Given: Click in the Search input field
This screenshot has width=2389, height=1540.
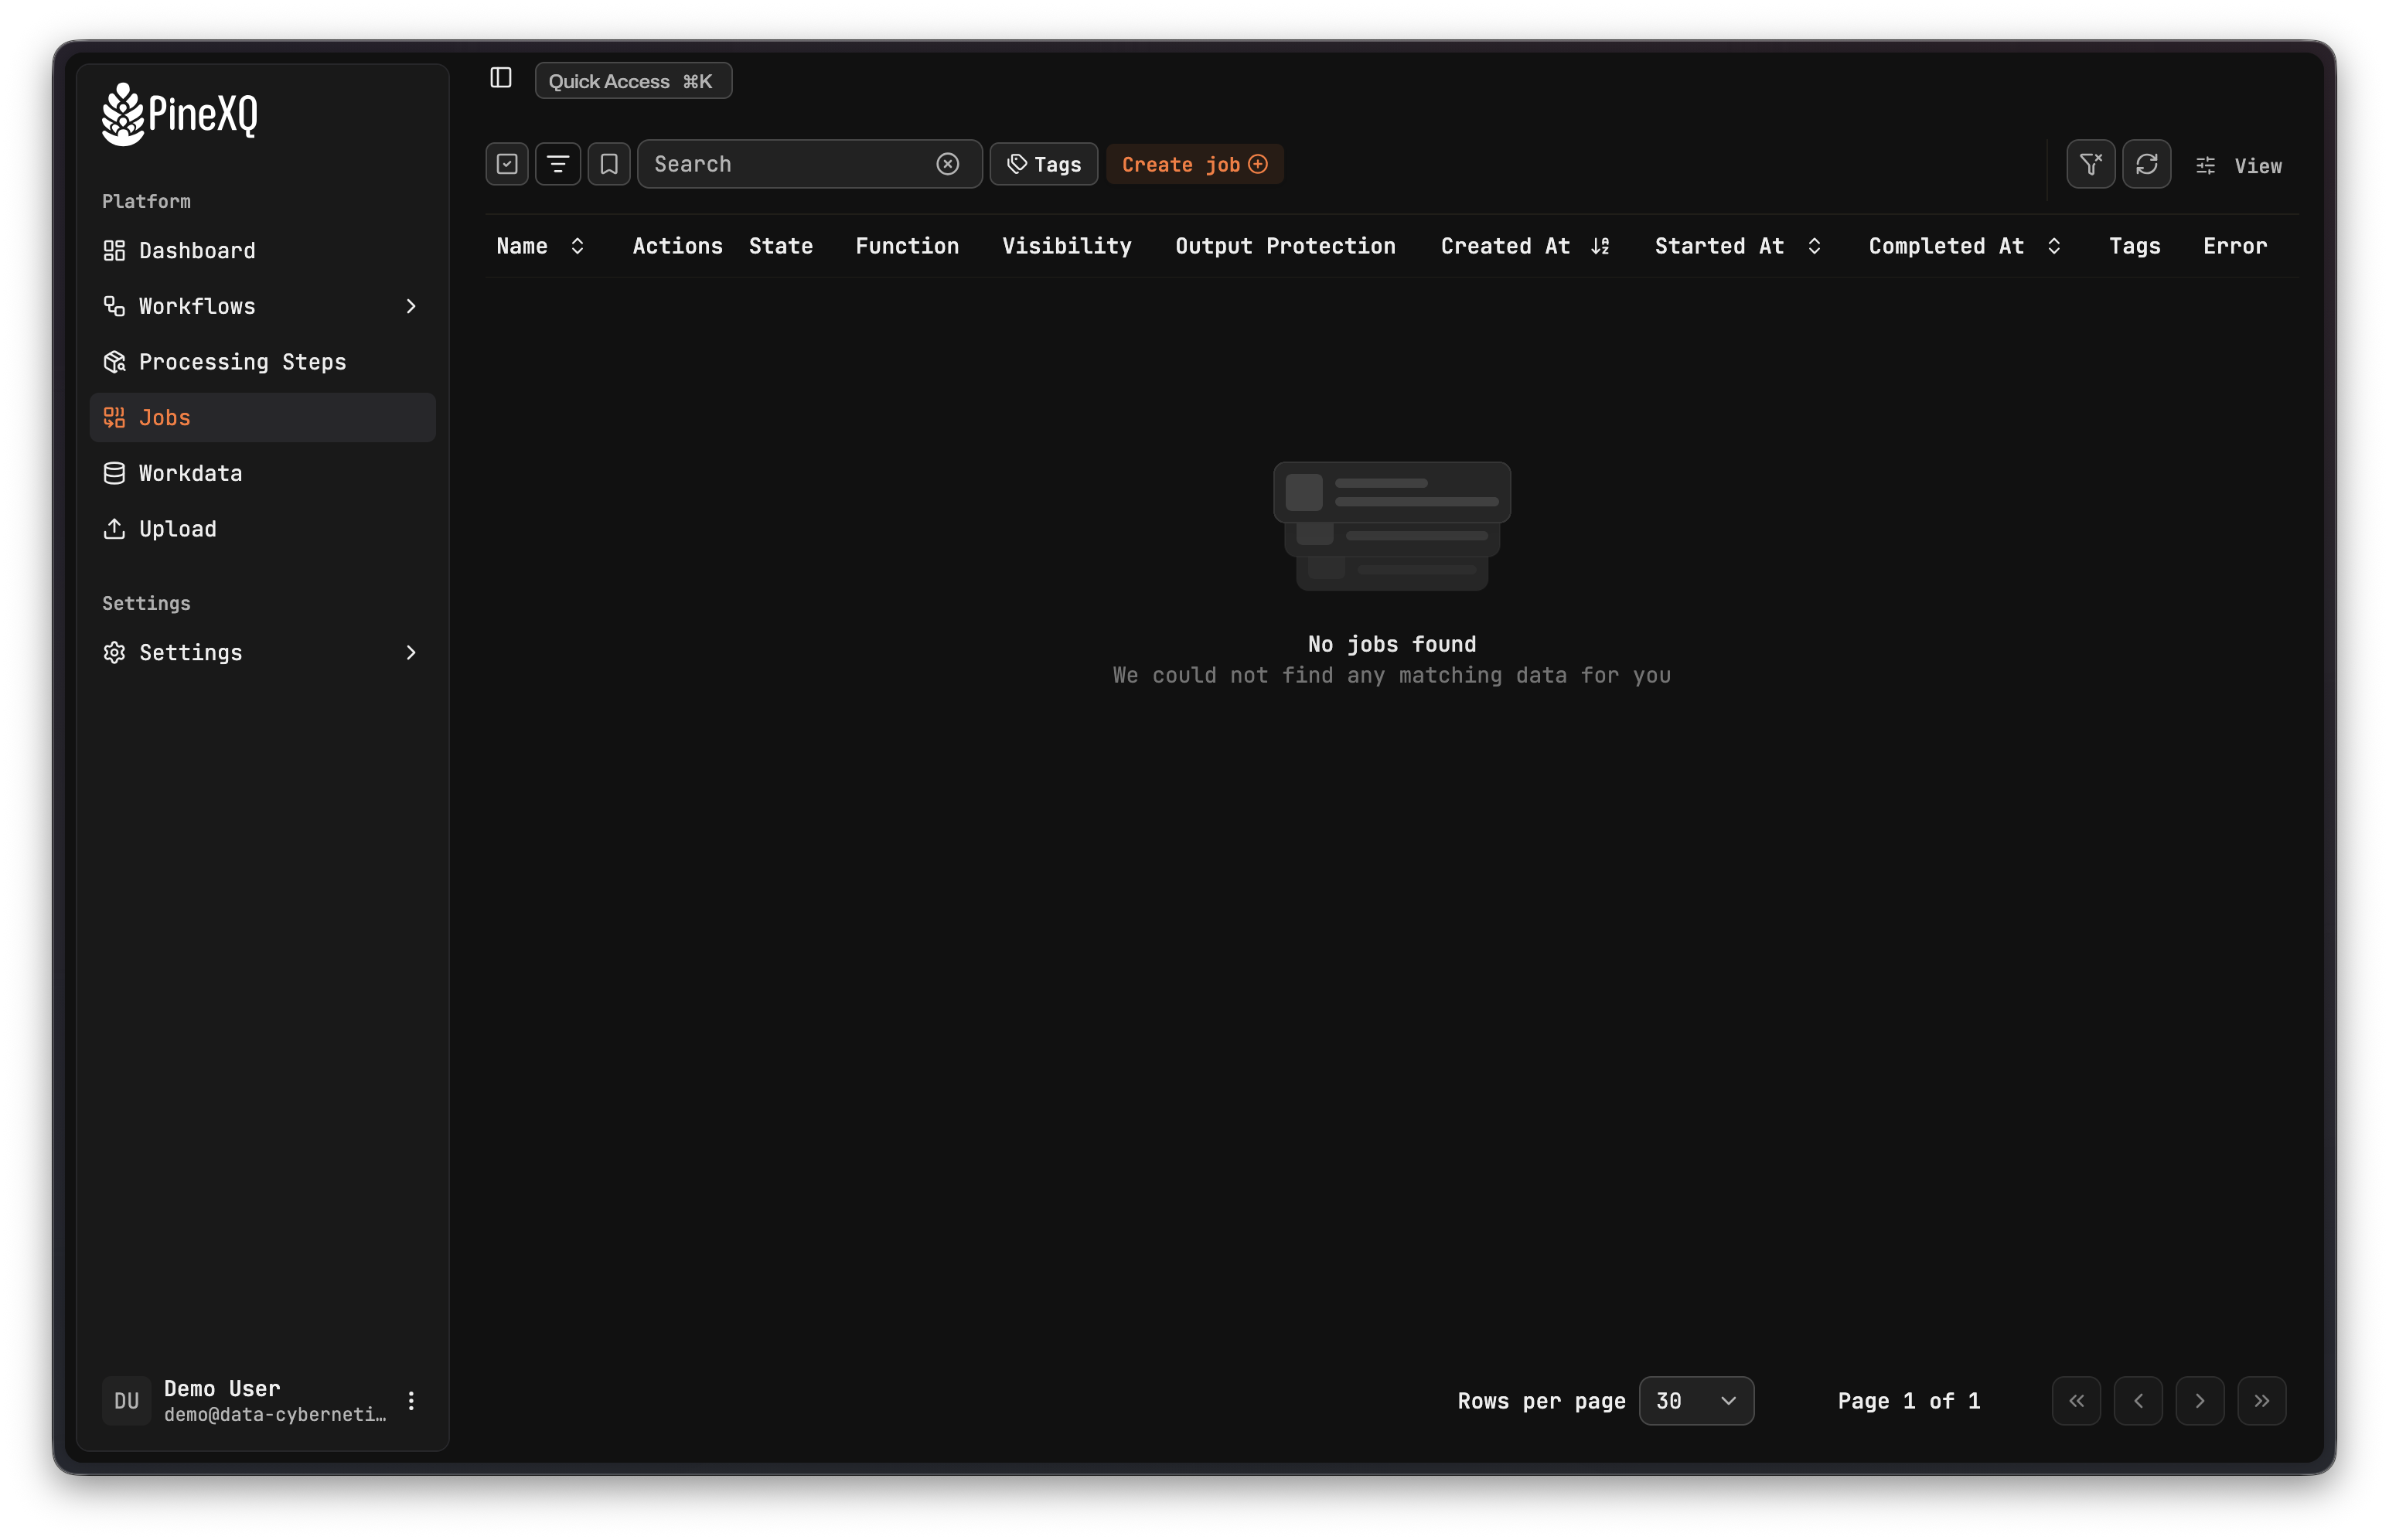Looking at the screenshot, I should click(790, 164).
